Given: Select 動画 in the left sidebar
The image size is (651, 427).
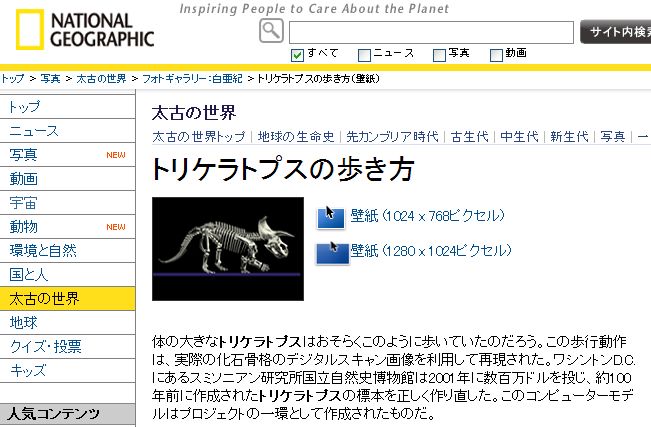Looking at the screenshot, I should pos(67,179).
